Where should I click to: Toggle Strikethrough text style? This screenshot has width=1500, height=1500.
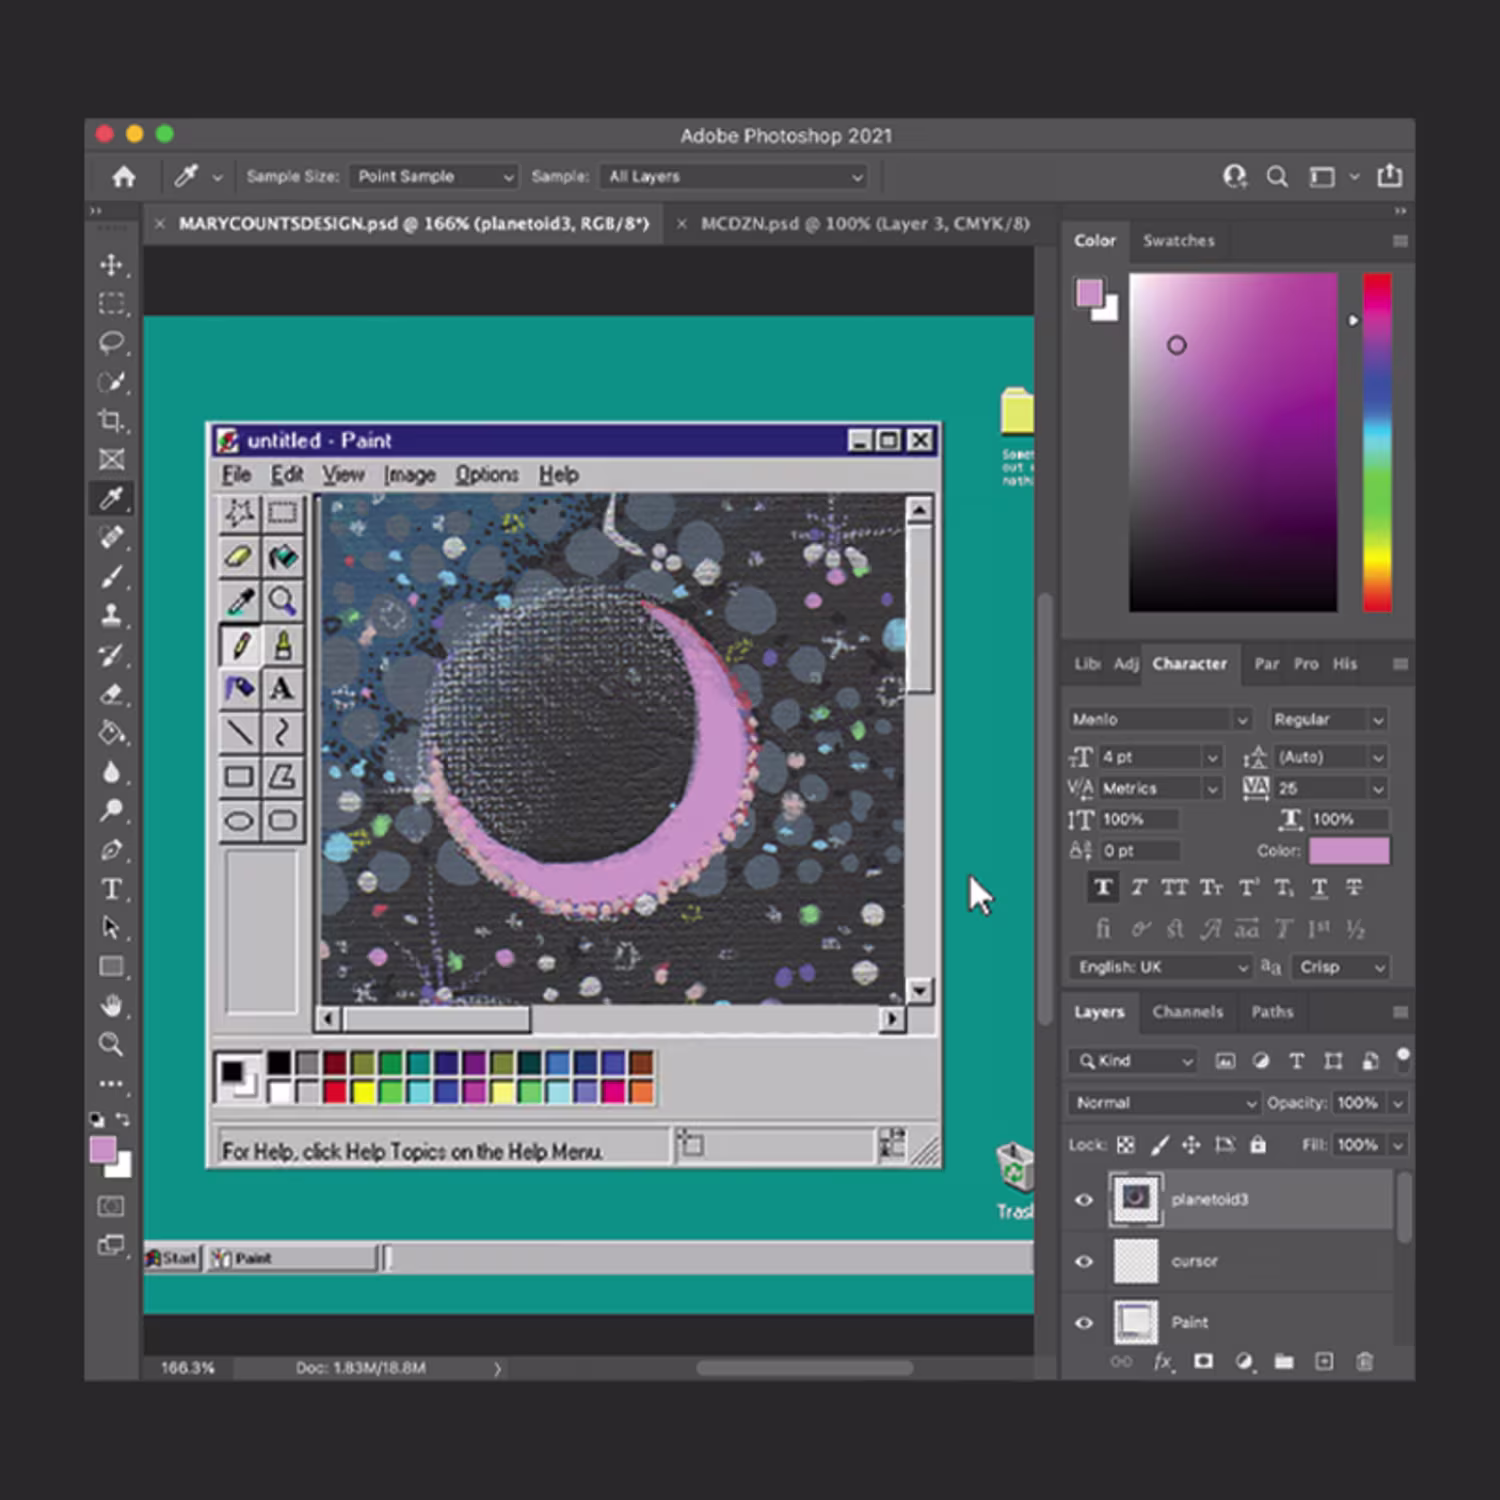(x=1354, y=887)
